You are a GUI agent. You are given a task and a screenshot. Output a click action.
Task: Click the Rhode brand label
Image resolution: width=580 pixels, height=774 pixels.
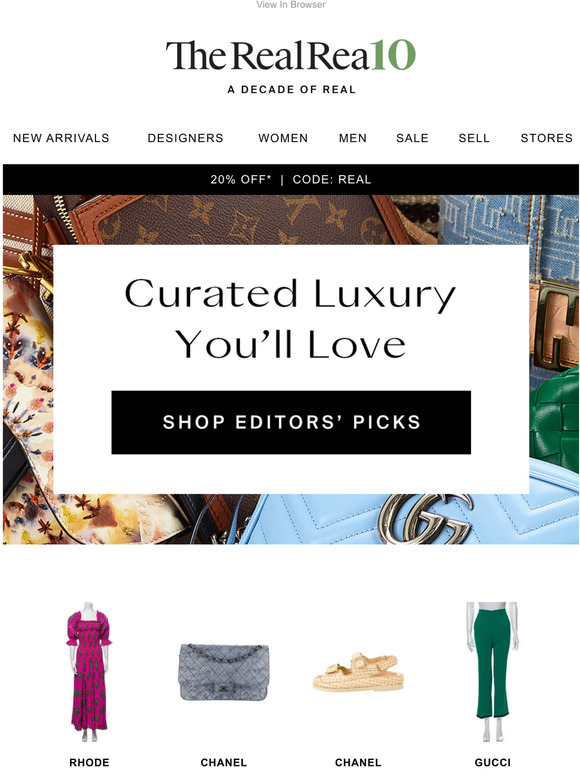tap(89, 762)
